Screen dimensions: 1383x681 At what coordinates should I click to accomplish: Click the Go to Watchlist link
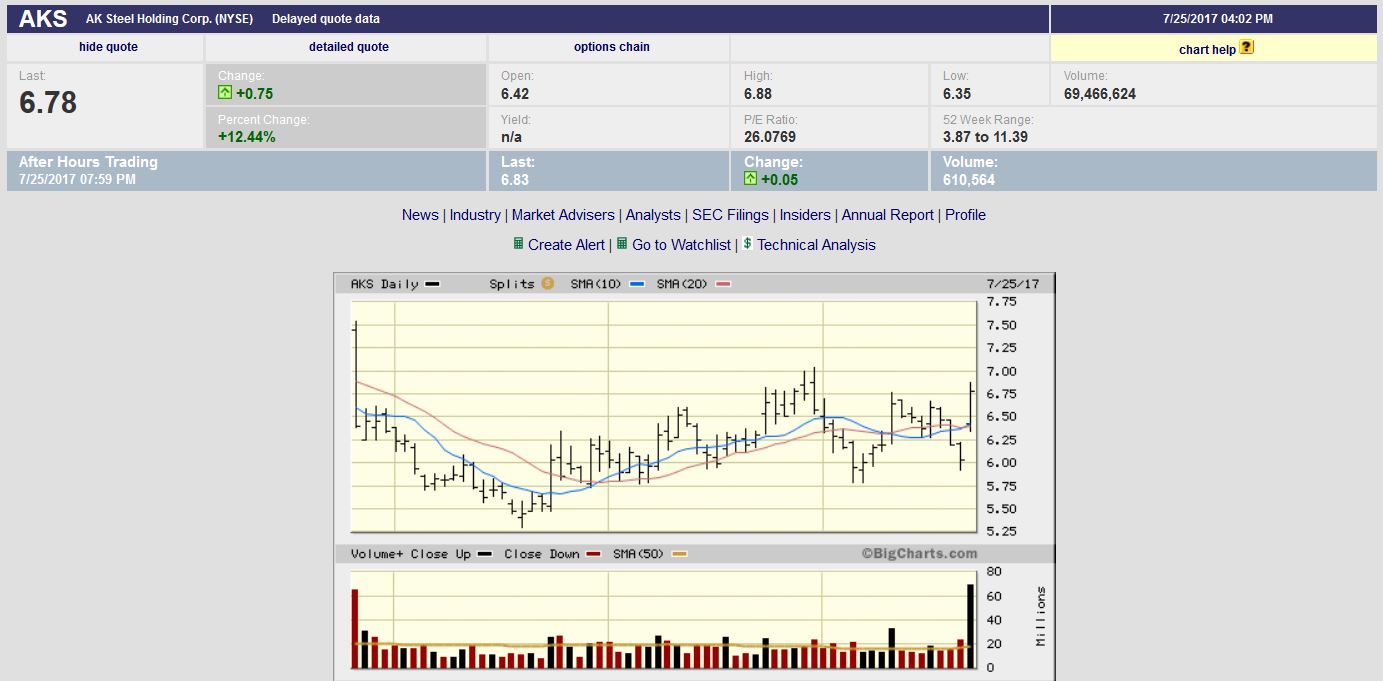[681, 245]
